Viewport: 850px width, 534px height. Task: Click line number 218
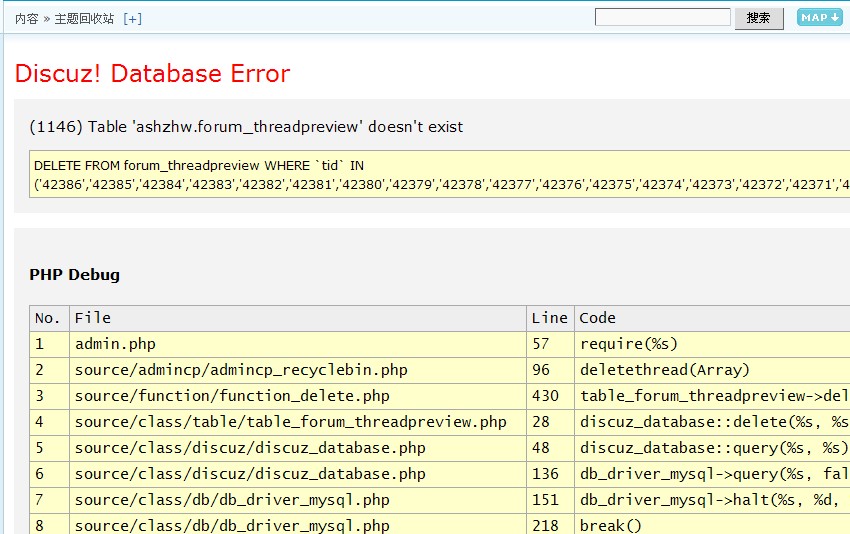pos(550,525)
